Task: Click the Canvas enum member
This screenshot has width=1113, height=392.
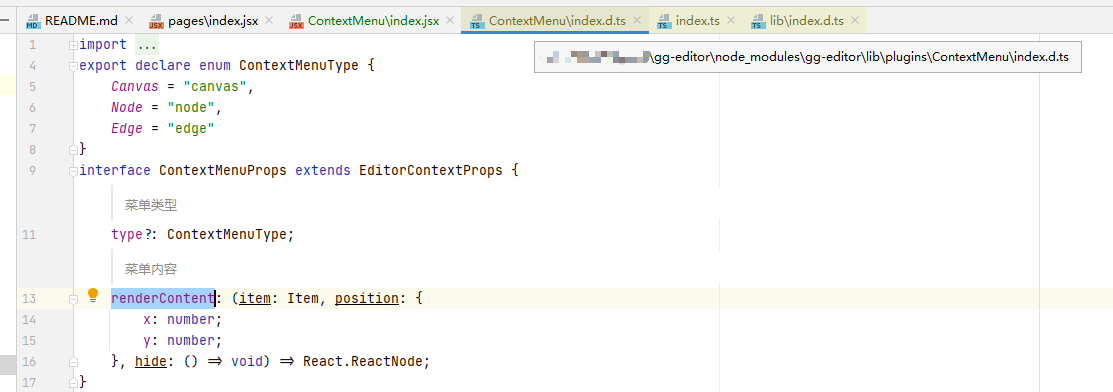Action: point(135,87)
